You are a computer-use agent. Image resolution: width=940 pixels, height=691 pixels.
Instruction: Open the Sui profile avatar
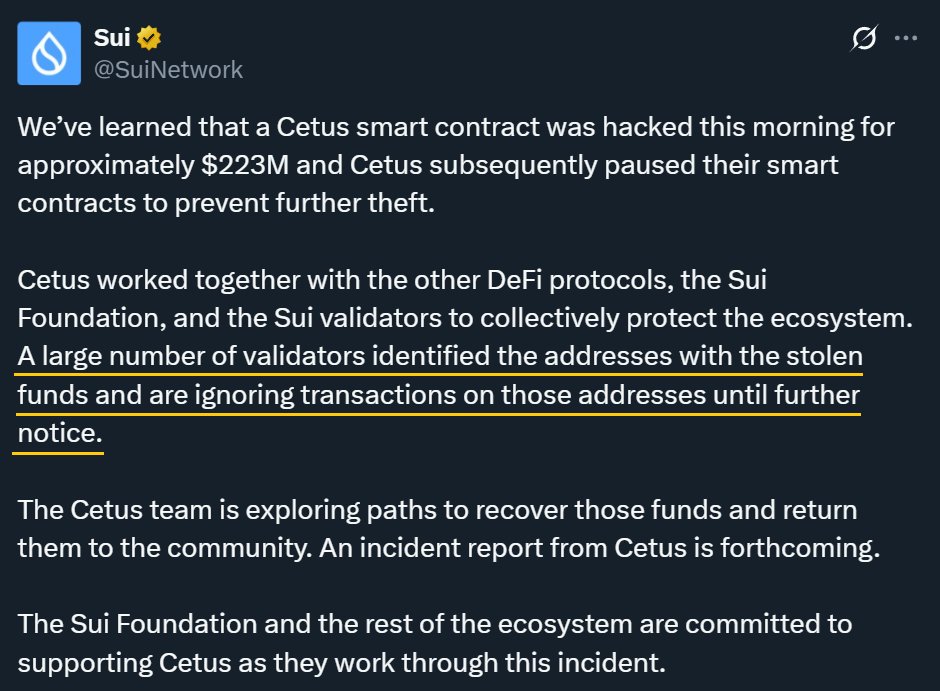(x=49, y=53)
